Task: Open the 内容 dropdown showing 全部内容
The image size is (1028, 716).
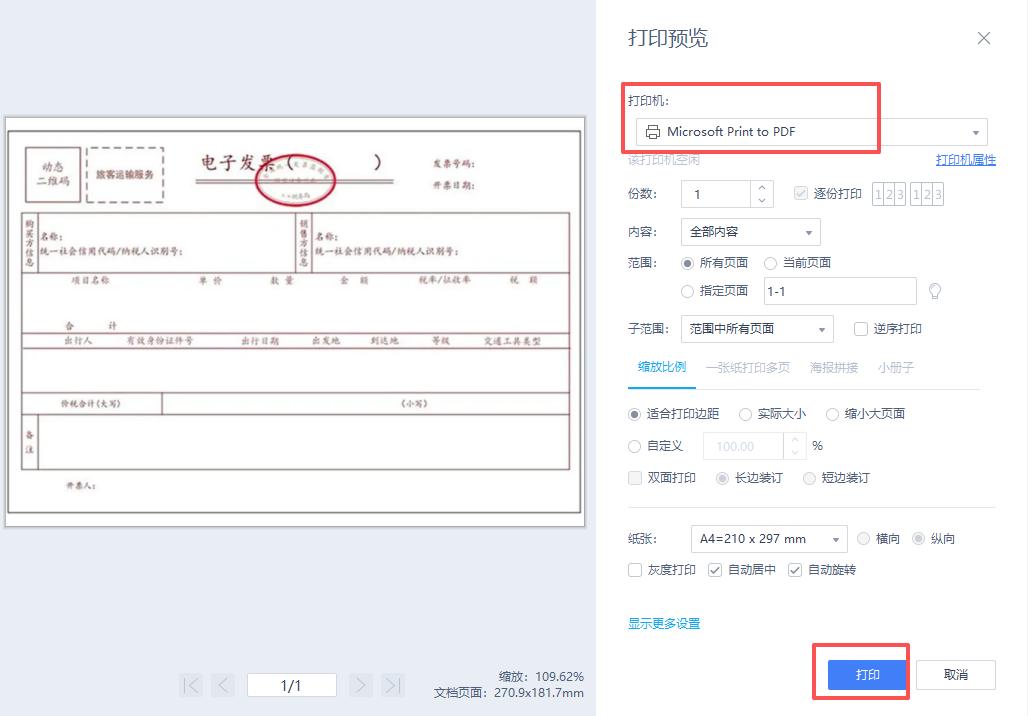Action: (750, 231)
